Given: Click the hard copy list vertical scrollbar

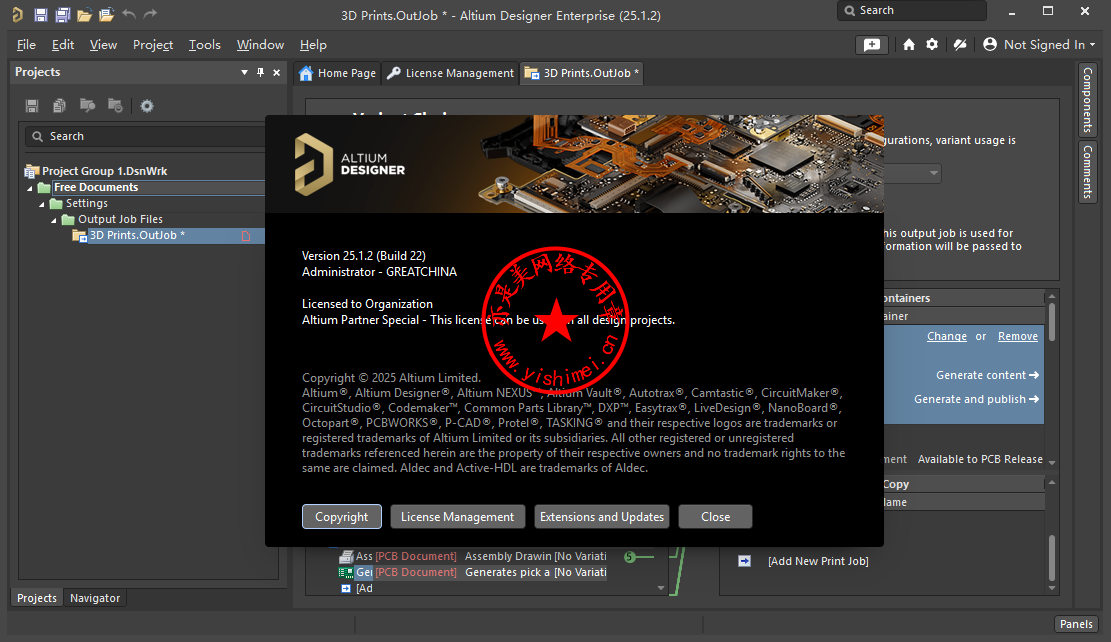Looking at the screenshot, I should pyautogui.click(x=1051, y=558).
